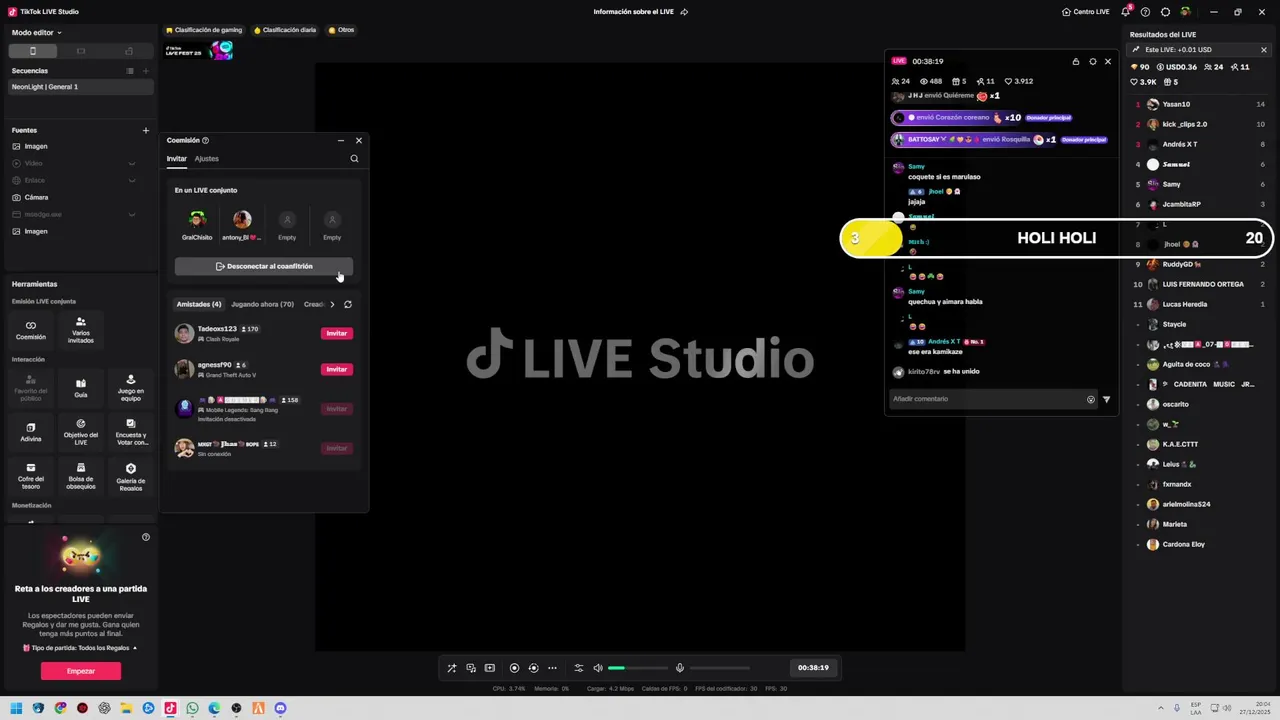Open the Adivina tool
Viewport: 1280px width, 720px height.
pos(31,431)
